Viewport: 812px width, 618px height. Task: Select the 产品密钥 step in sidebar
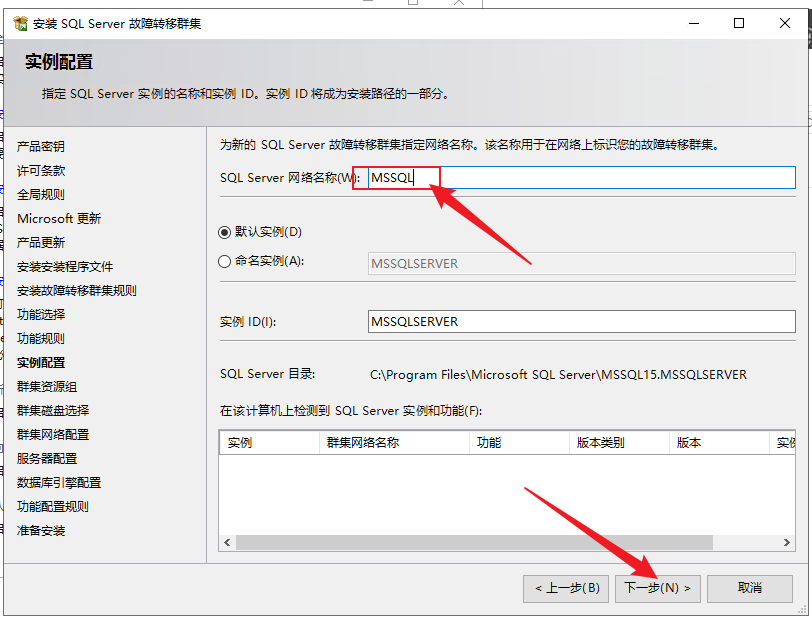pyautogui.click(x=41, y=147)
